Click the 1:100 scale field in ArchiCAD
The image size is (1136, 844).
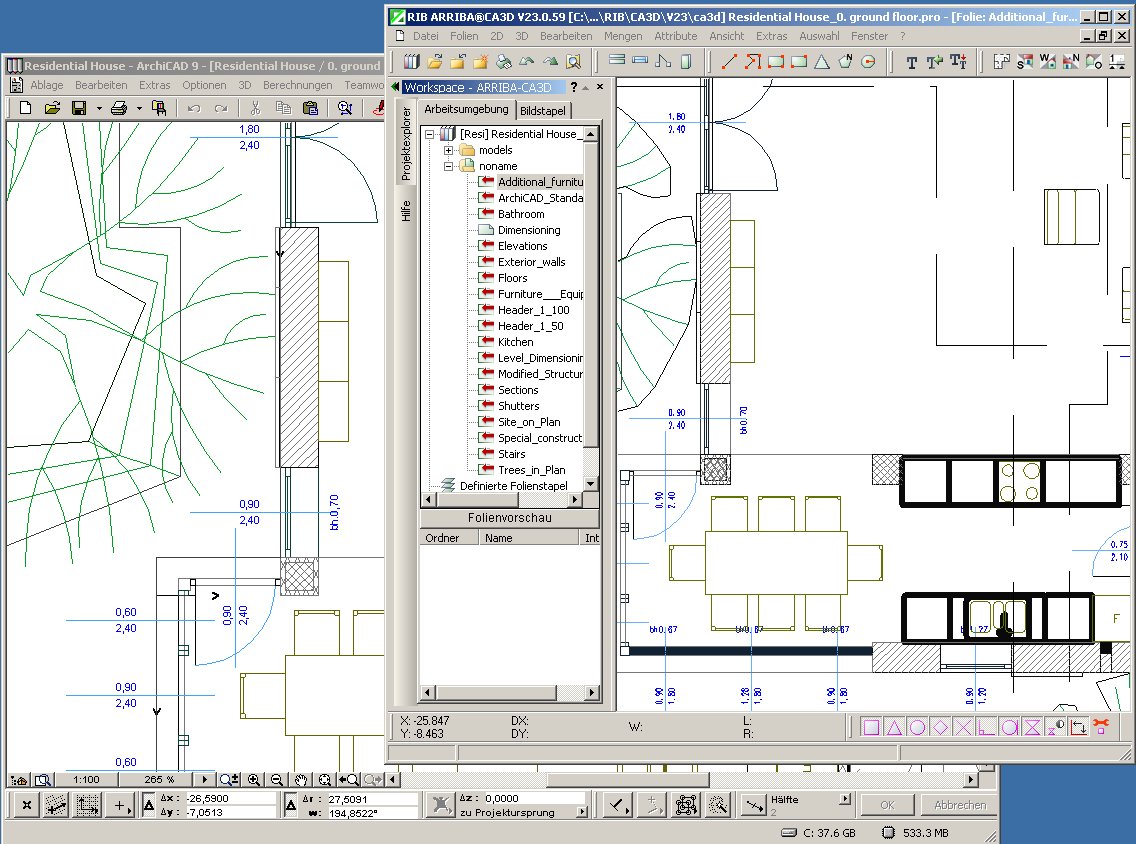[x=86, y=780]
